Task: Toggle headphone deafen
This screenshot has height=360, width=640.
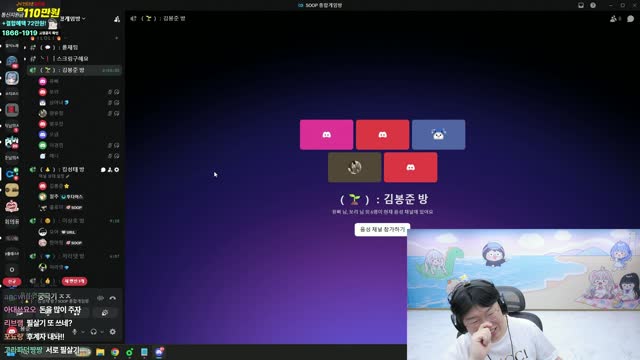Action: [93, 332]
